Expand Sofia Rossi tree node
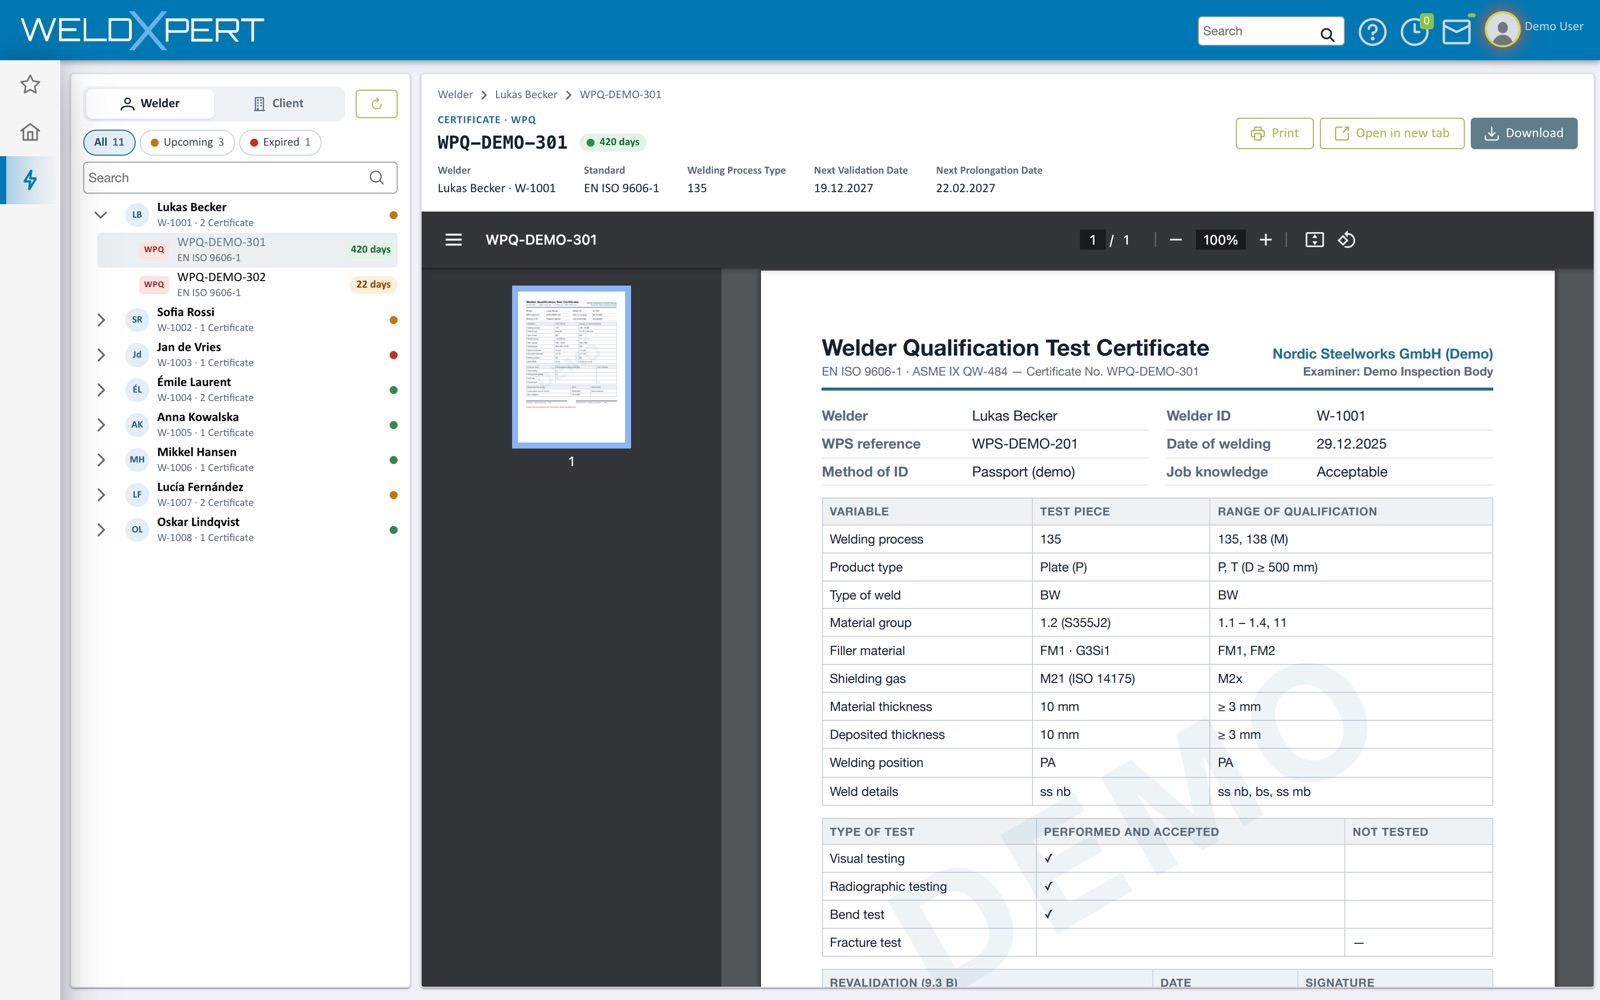The width and height of the screenshot is (1600, 1000). [x=101, y=320]
